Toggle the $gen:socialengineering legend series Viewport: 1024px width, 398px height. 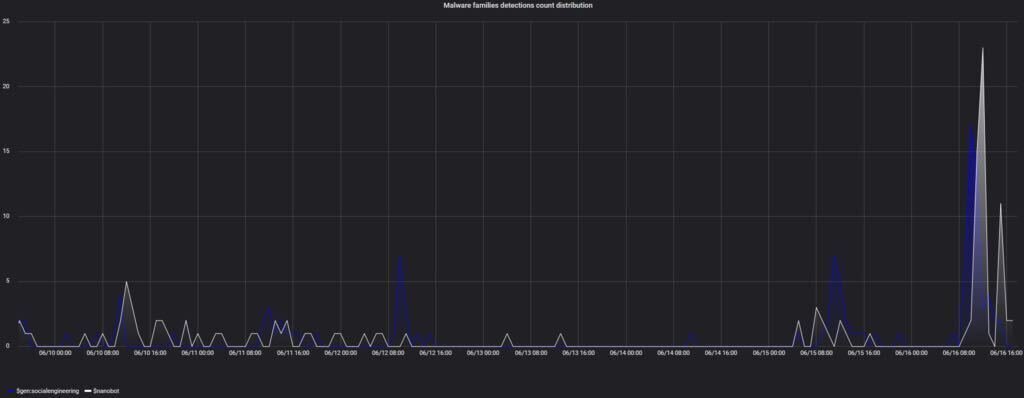tap(48, 391)
